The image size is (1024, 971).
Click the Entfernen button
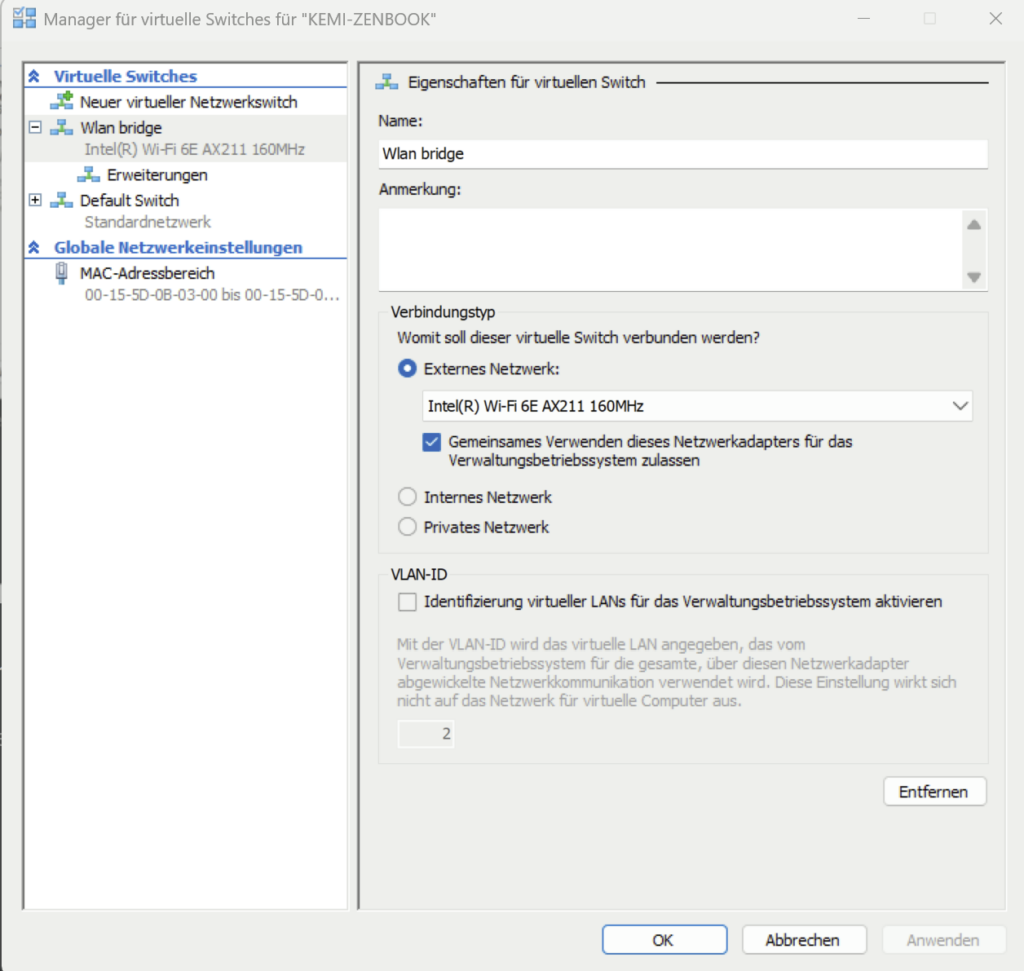(934, 791)
